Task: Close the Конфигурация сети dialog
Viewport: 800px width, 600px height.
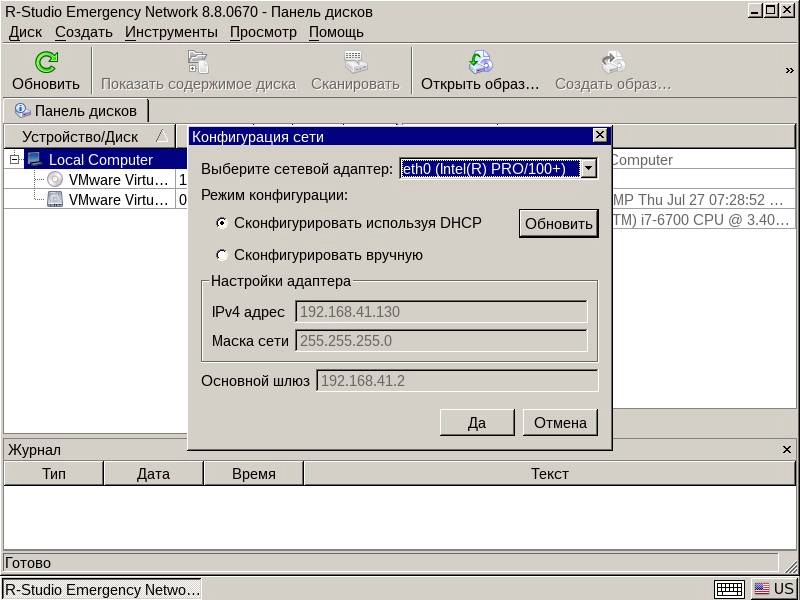Action: point(599,135)
